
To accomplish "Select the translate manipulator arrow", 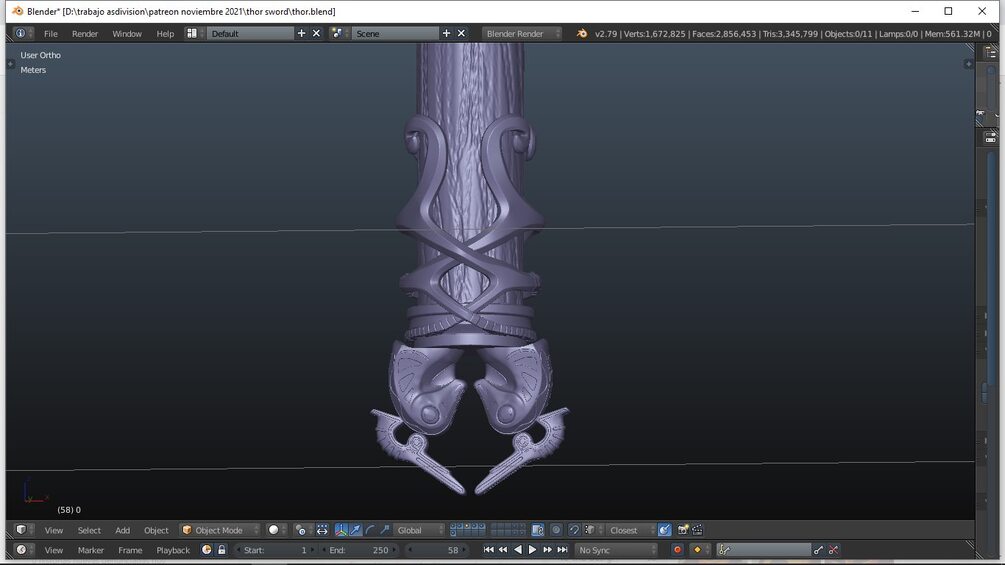I will coord(356,530).
